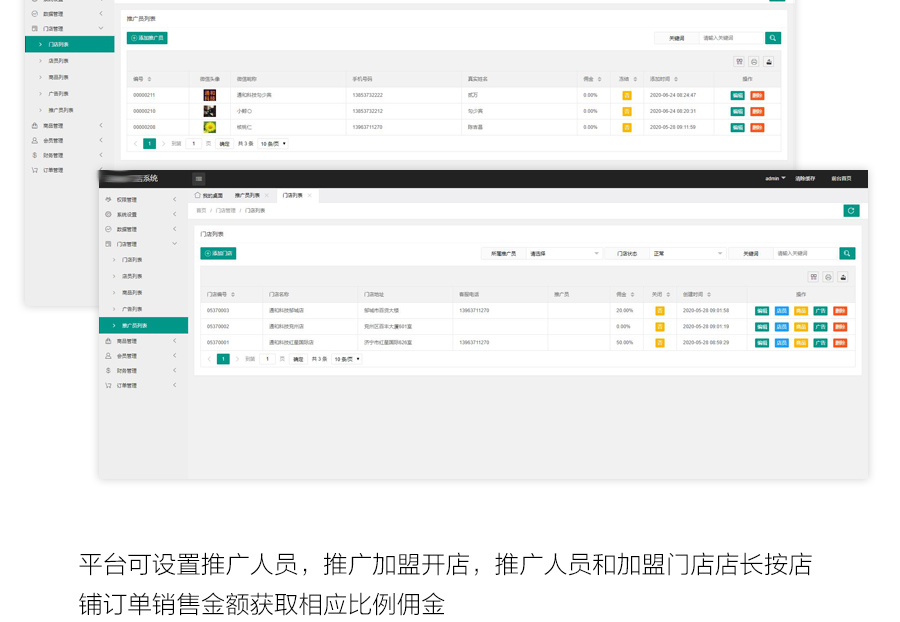Switch to the 我的桌面 tab
The width and height of the screenshot is (900, 622).
[x=209, y=195]
